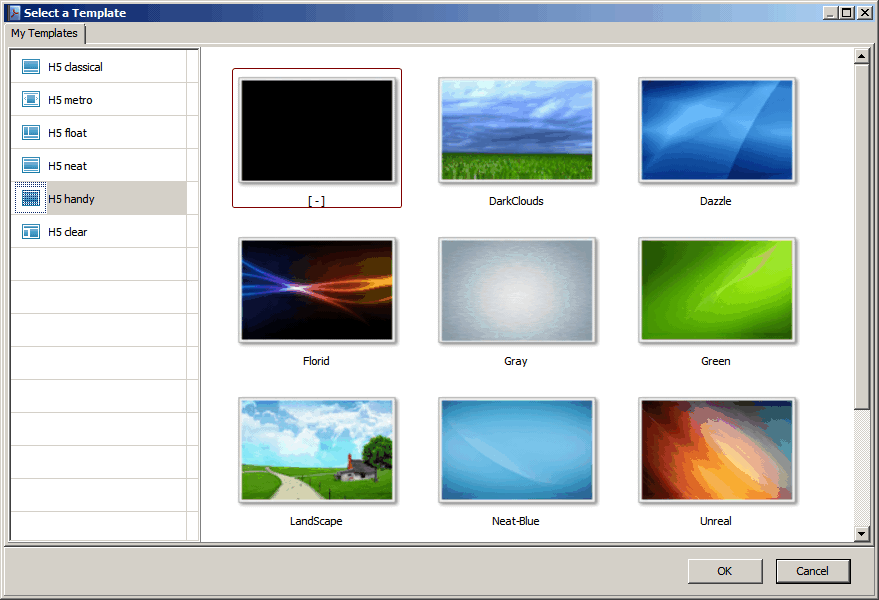Choose the Unreal theme thumbnail
879x600 pixels.
point(716,450)
